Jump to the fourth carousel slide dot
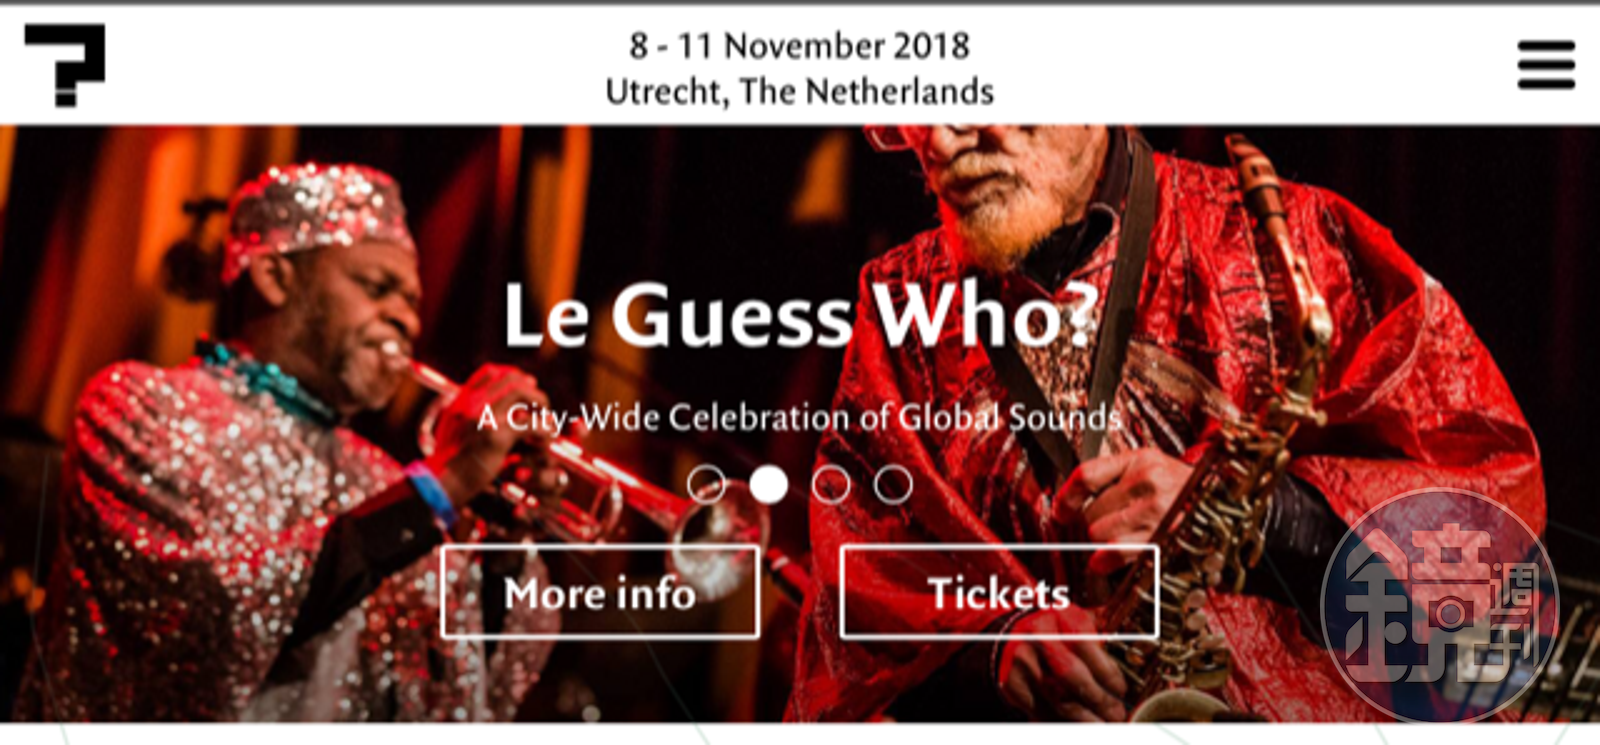Viewport: 1600px width, 745px height. (x=892, y=485)
